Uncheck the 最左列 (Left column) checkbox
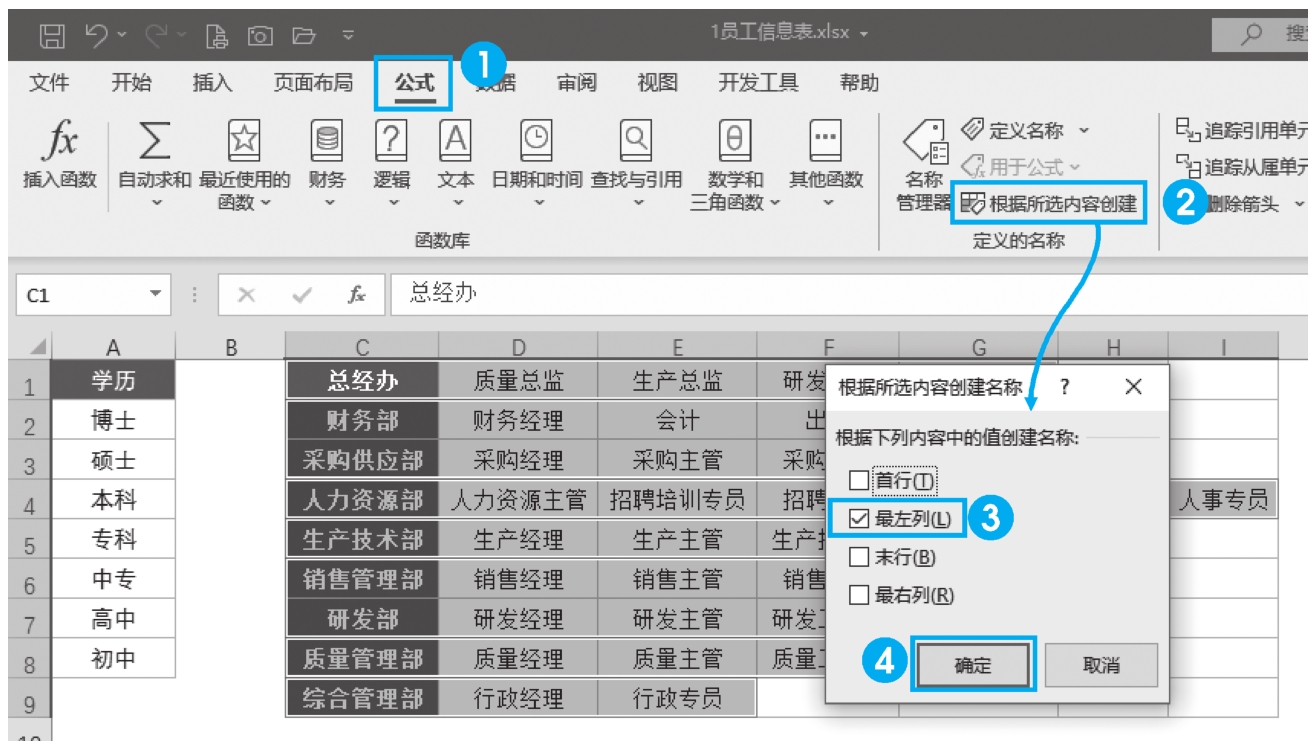 click(x=859, y=519)
